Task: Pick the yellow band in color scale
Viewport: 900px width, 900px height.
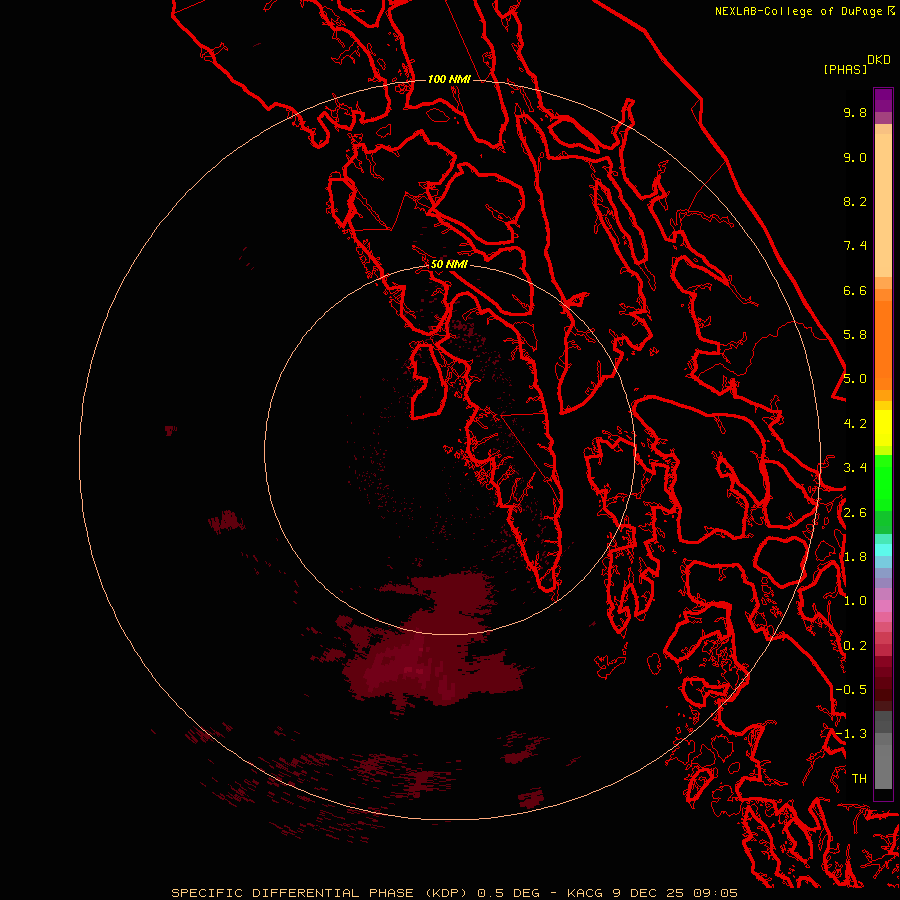Action: pyautogui.click(x=883, y=428)
